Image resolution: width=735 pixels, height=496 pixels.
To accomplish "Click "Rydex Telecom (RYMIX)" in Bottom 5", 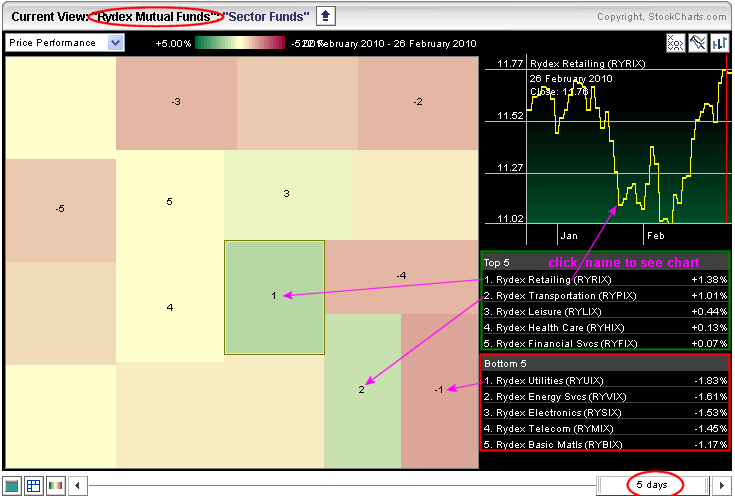I will tap(548, 428).
